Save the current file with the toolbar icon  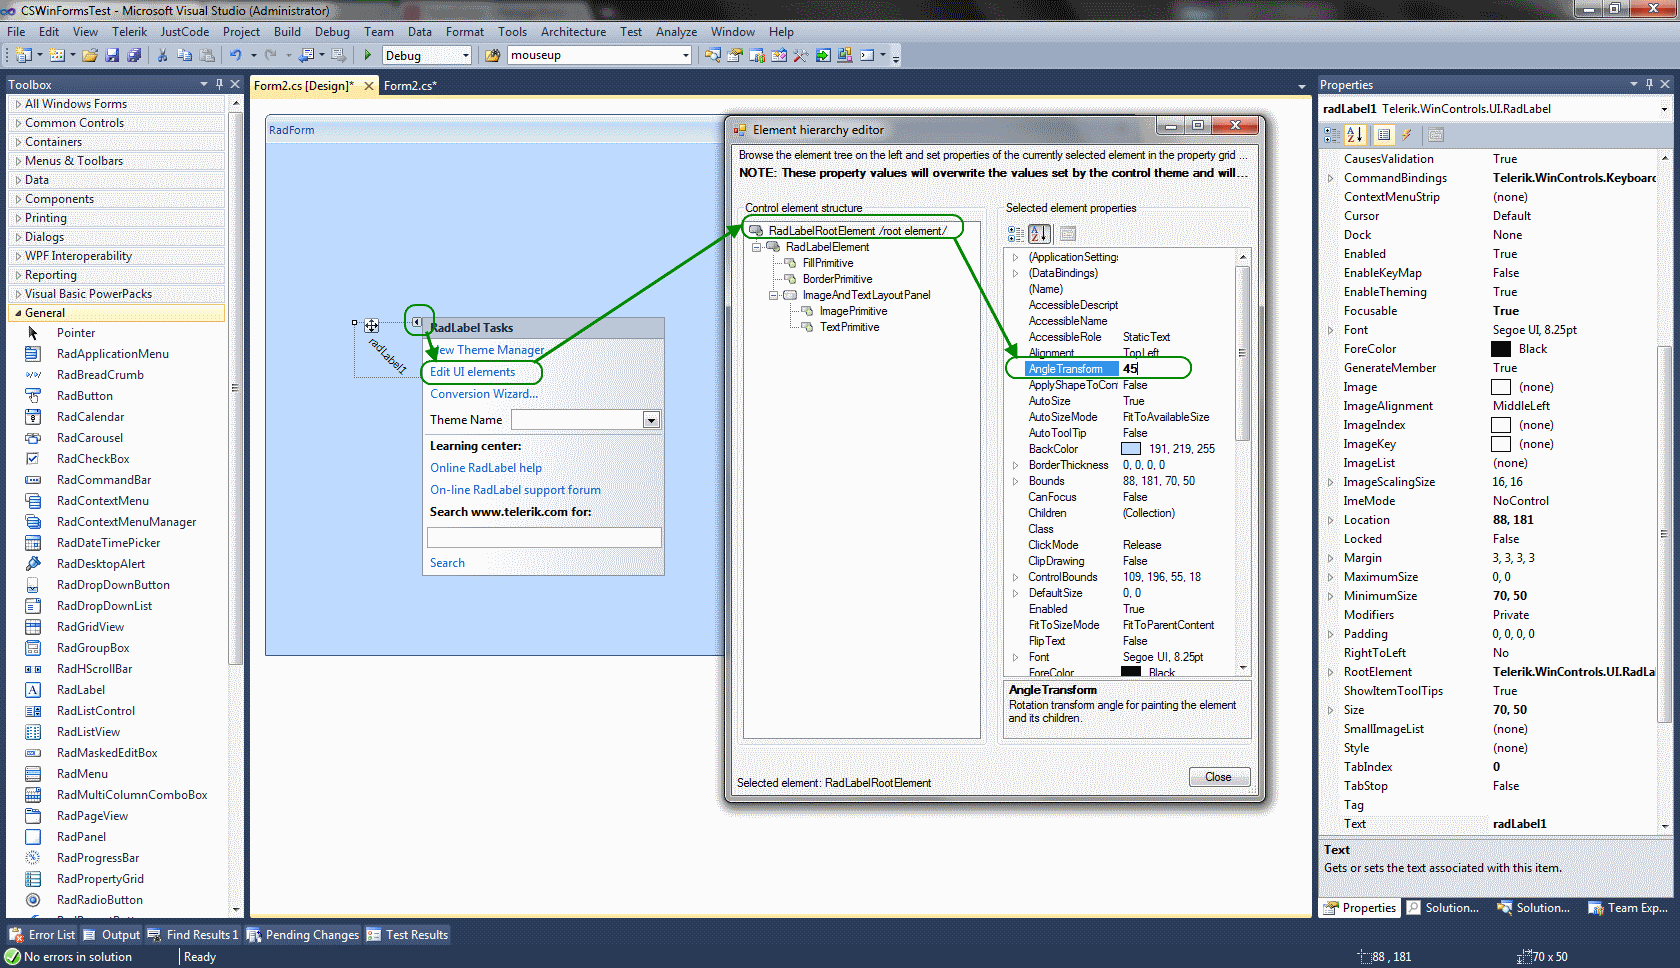tap(112, 55)
